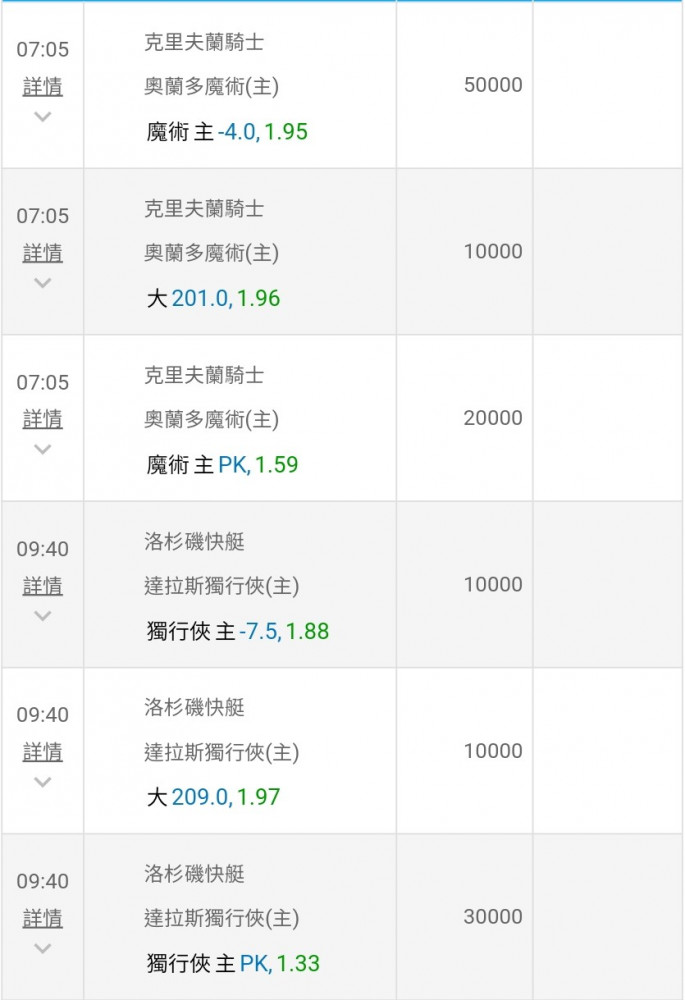
Task: Click the 大 209.0, 1.97 selection
Action: [x=213, y=797]
